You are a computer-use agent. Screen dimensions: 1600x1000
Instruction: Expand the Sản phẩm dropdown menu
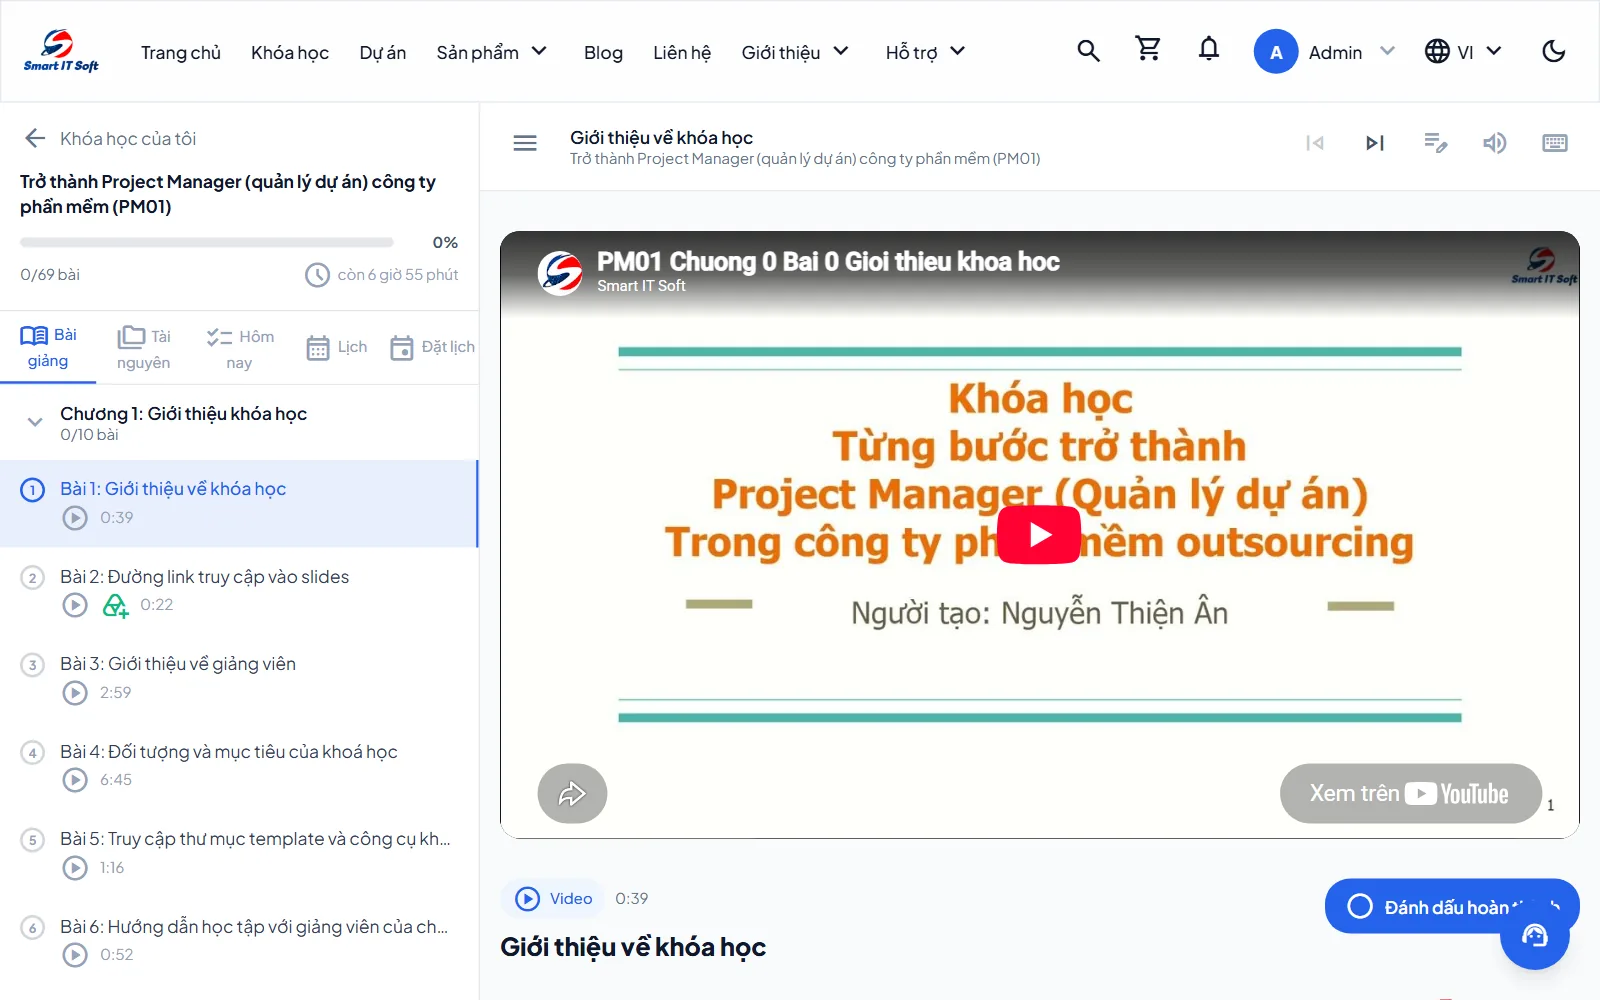click(x=492, y=52)
